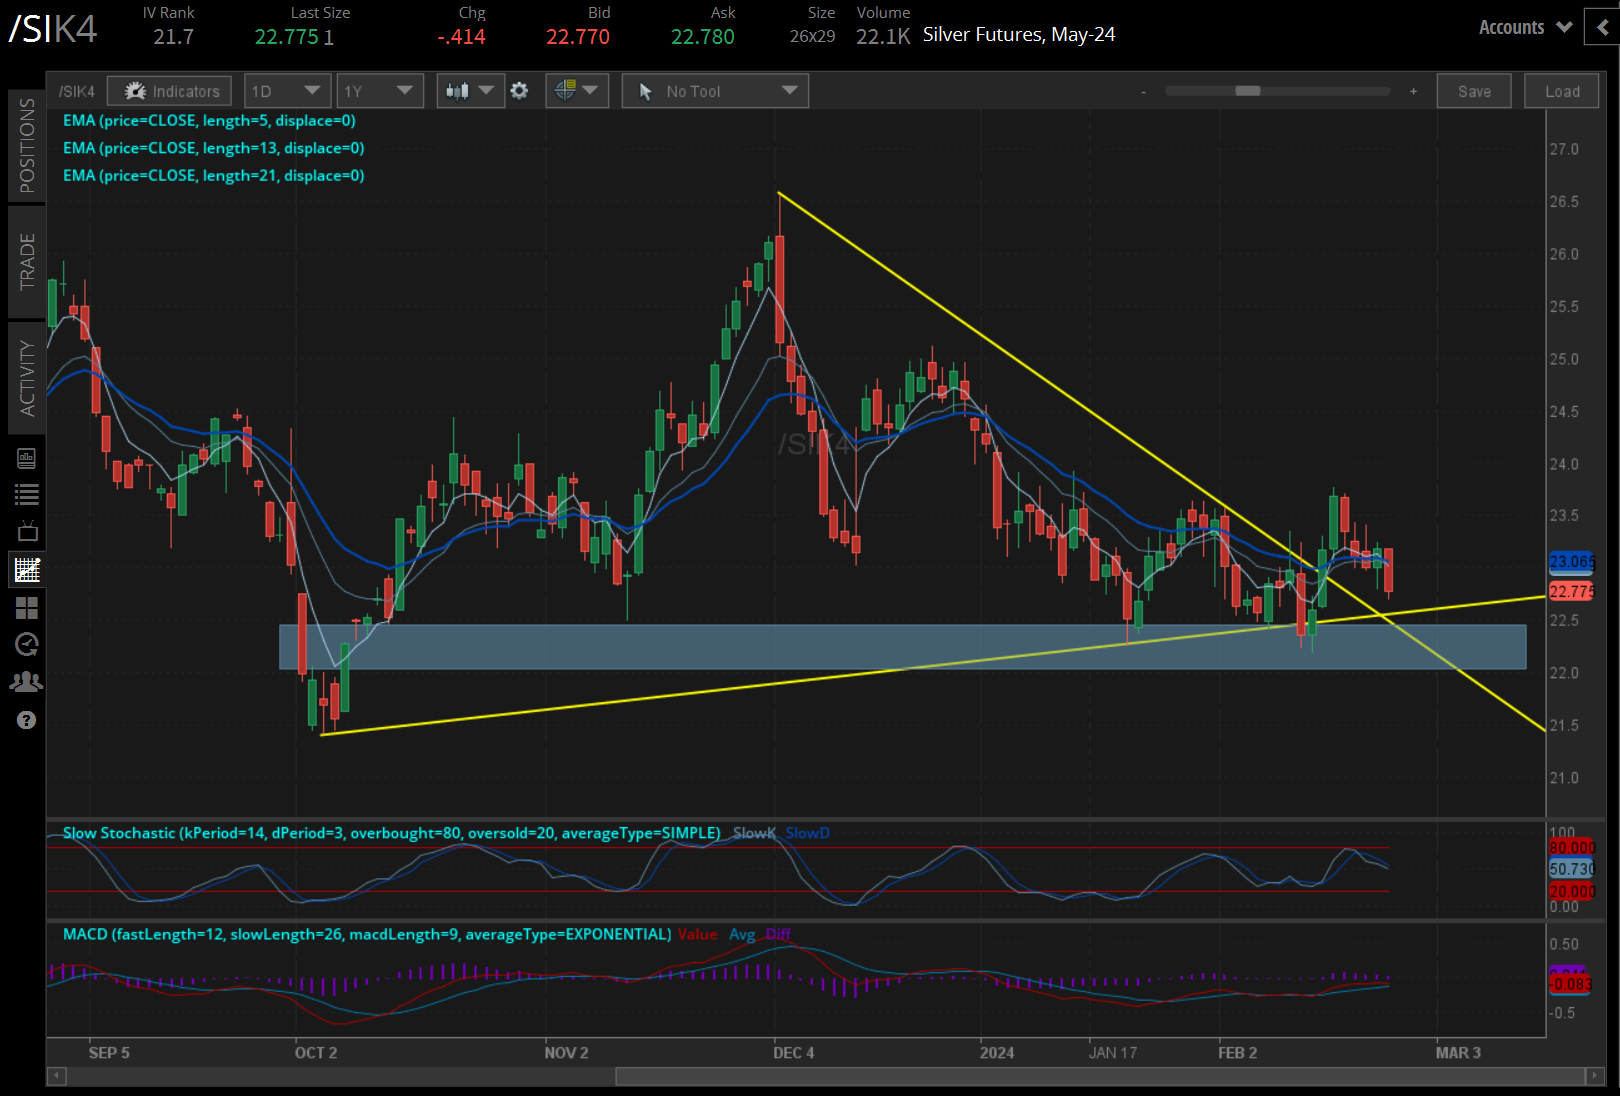
Task: Open the 1Y range dropdown
Action: click(x=379, y=91)
